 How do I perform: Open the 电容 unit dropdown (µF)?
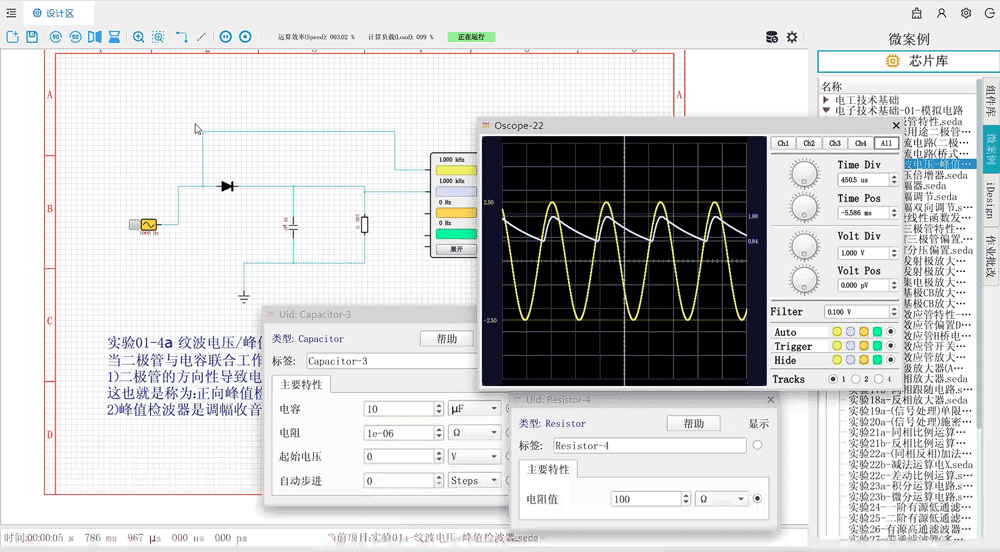[474, 409]
